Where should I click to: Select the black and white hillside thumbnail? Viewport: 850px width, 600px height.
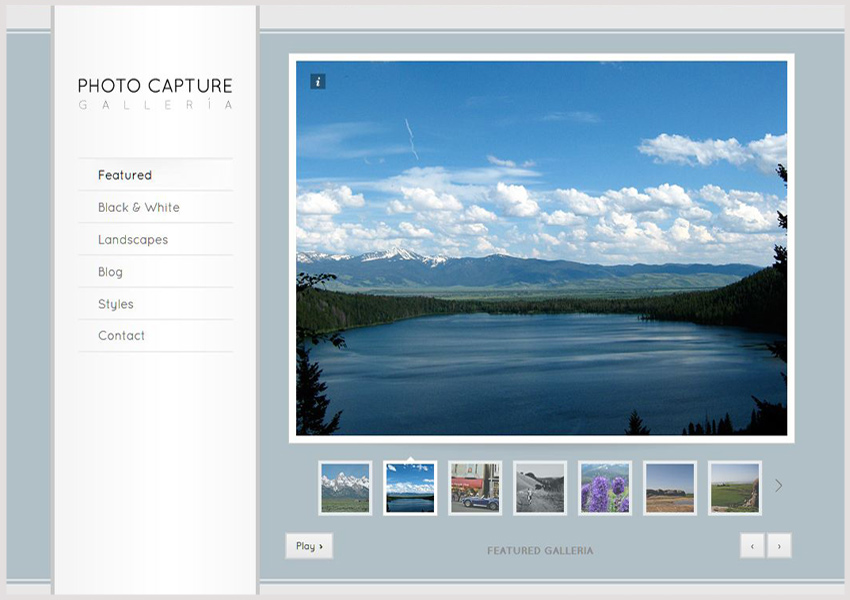click(x=540, y=488)
